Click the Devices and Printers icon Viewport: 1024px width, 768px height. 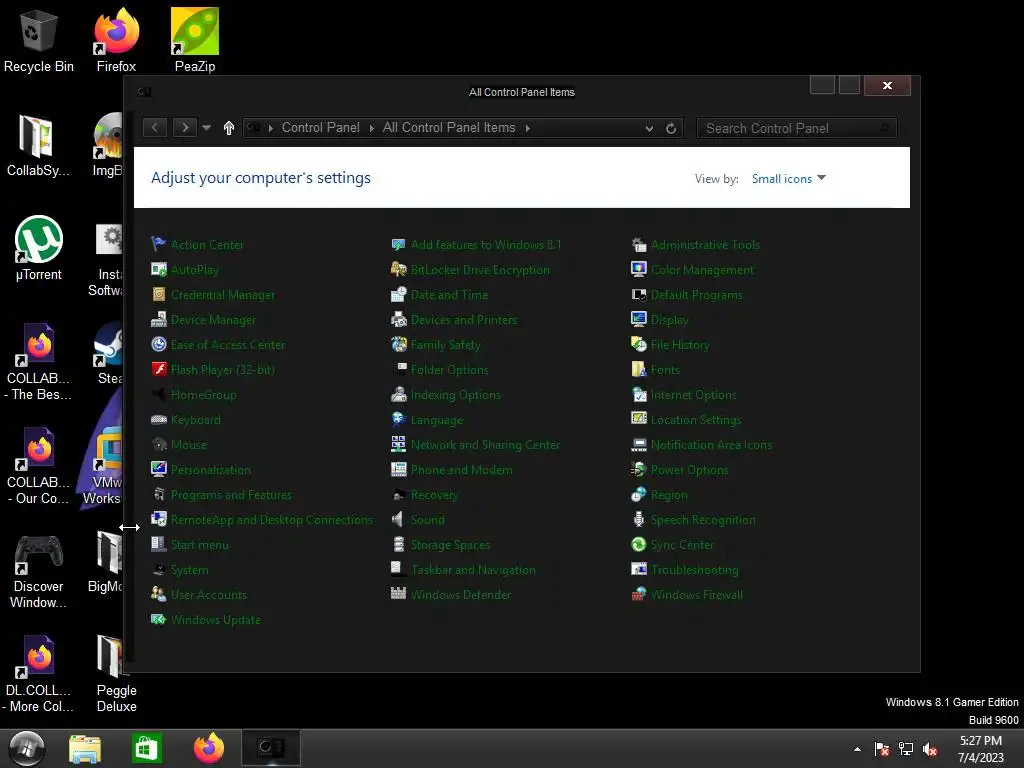point(398,319)
